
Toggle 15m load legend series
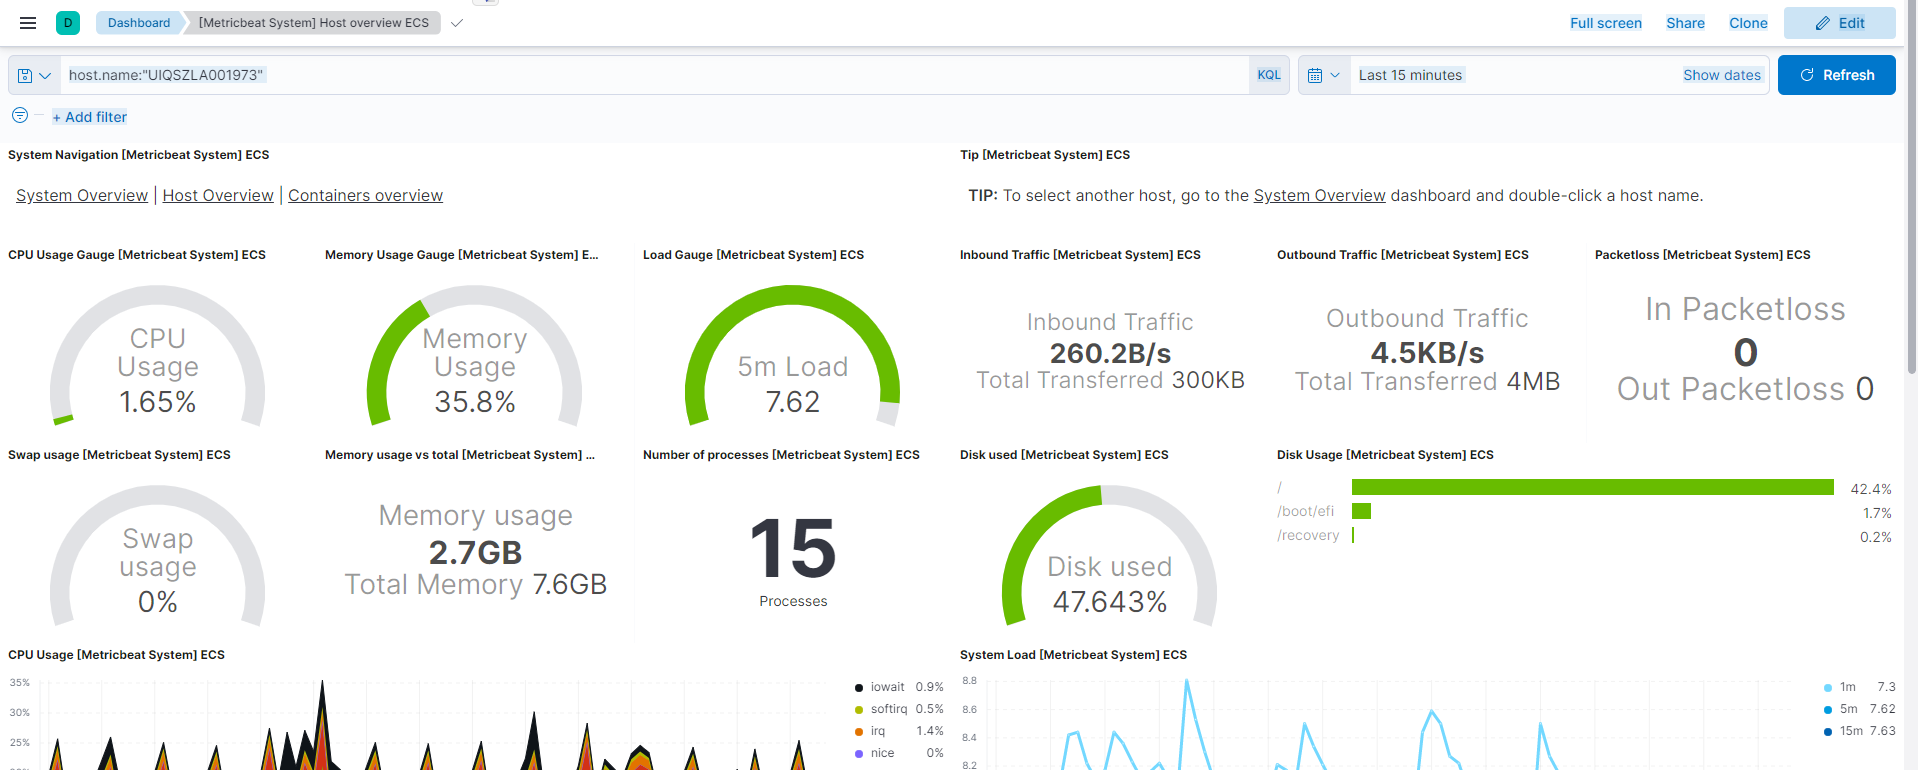[1851, 731]
